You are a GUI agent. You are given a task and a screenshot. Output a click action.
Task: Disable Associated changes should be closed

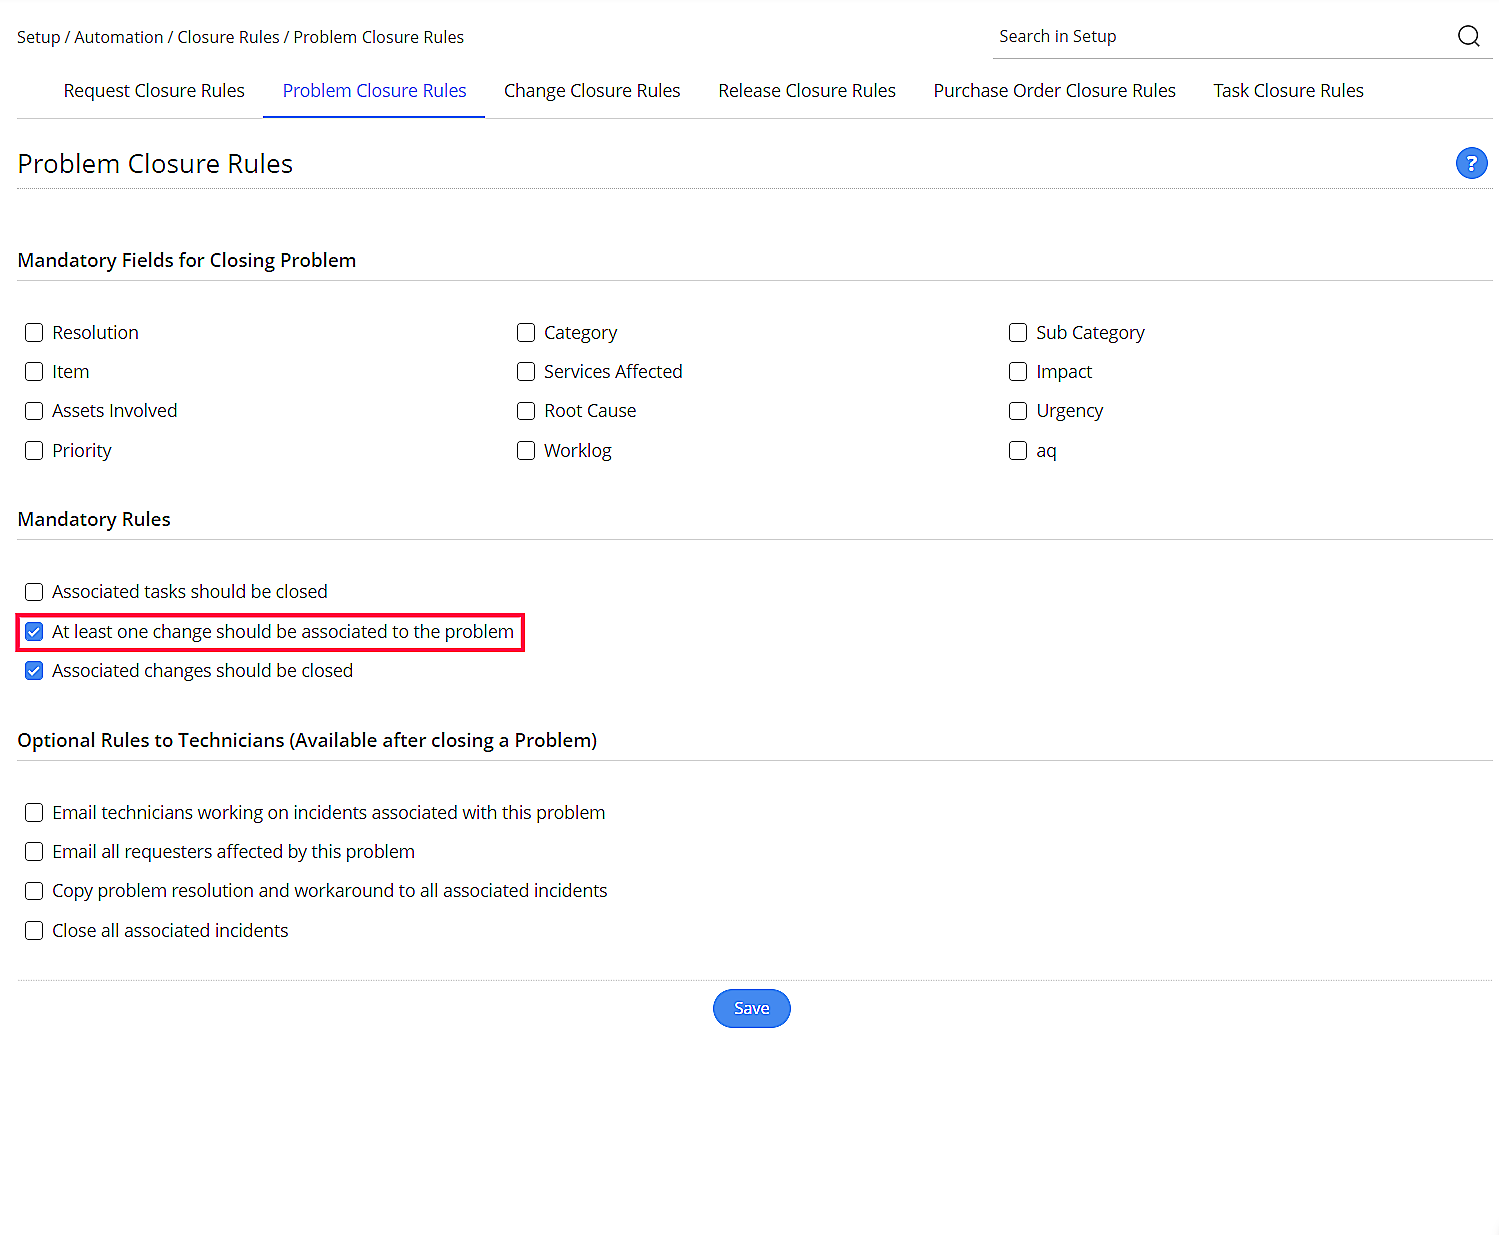[34, 671]
